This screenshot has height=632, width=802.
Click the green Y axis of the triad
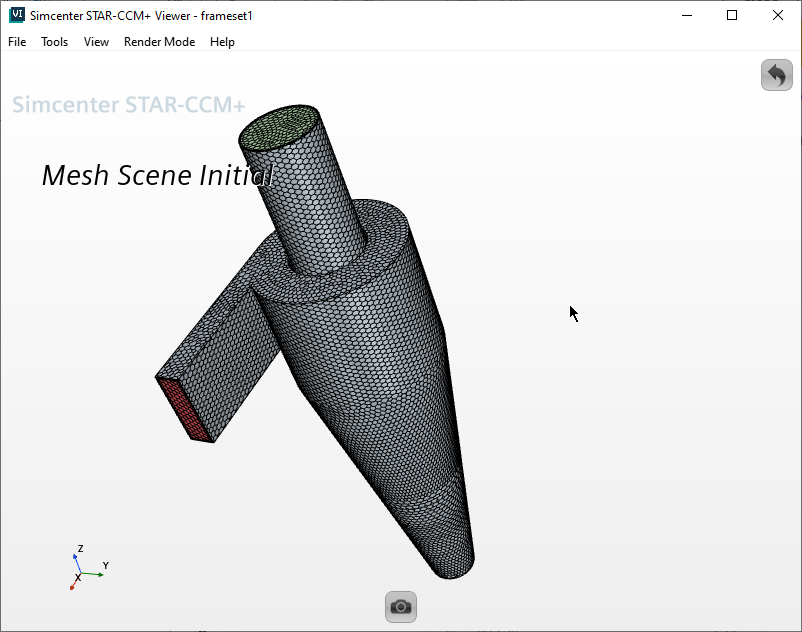tap(95, 574)
